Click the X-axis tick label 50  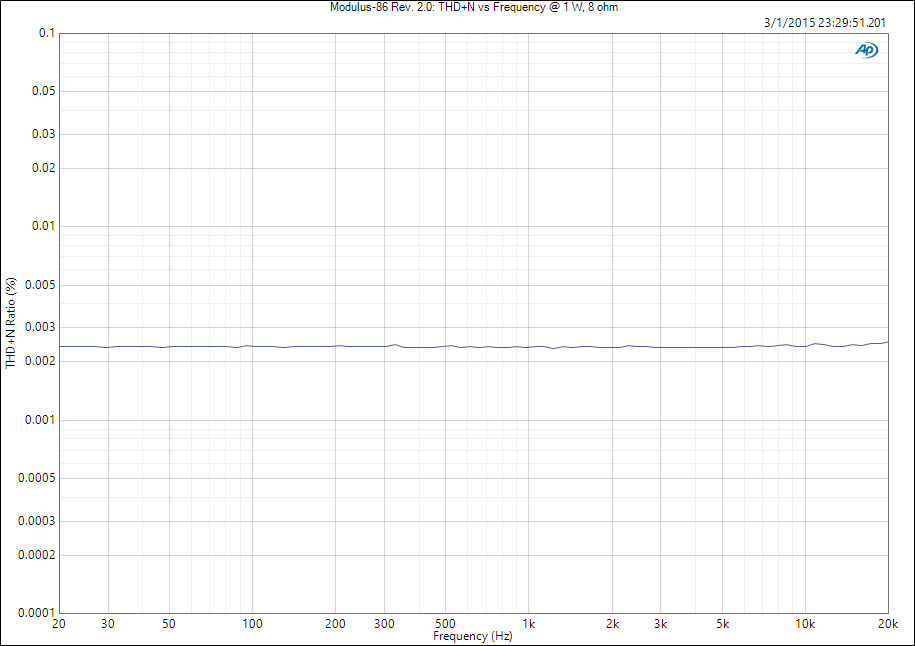(x=169, y=624)
